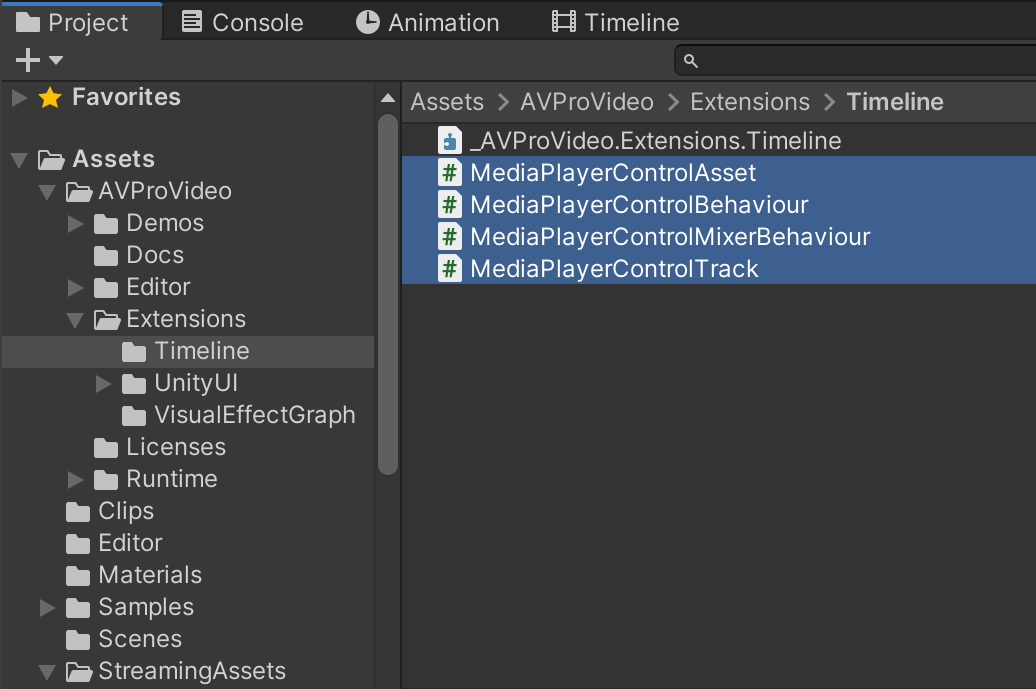1036x689 pixels.
Task: Click the assembly definition file icon
Action: [450, 140]
